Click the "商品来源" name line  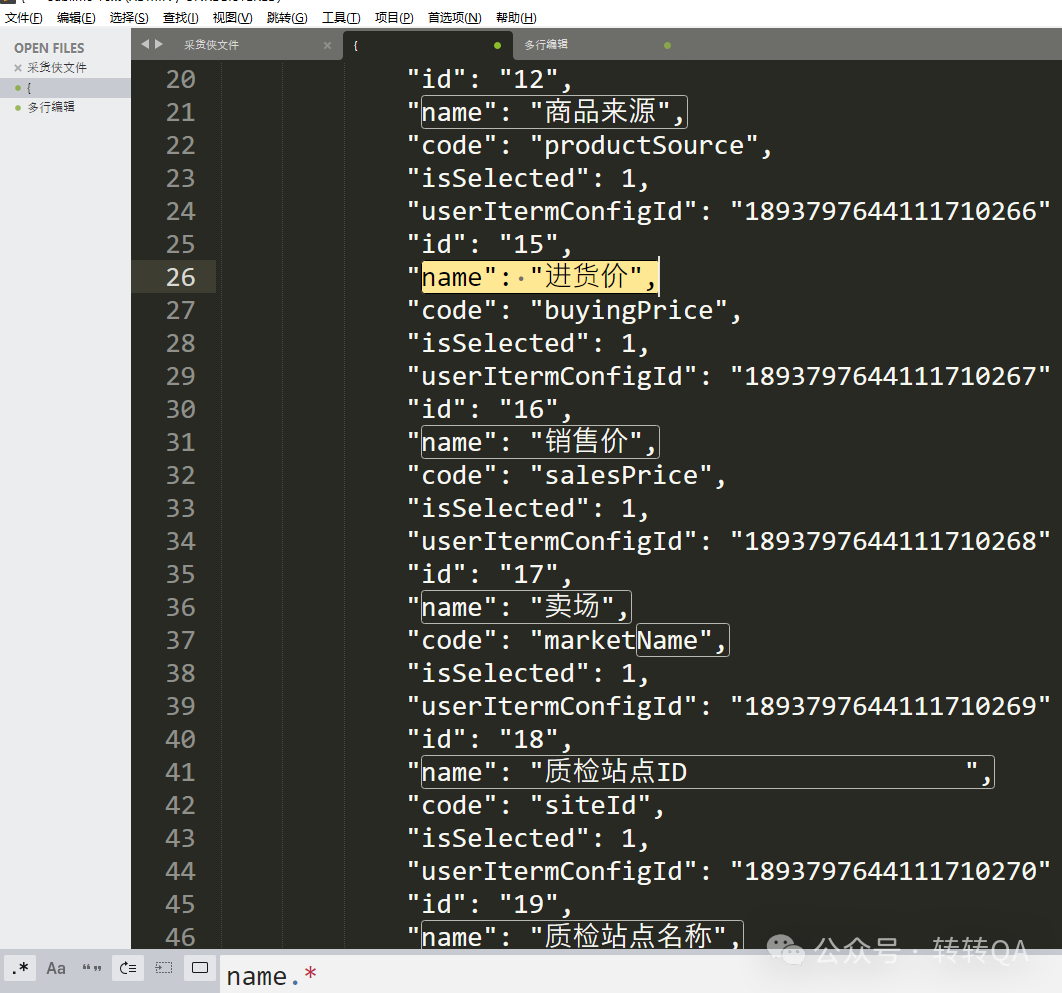click(x=547, y=112)
